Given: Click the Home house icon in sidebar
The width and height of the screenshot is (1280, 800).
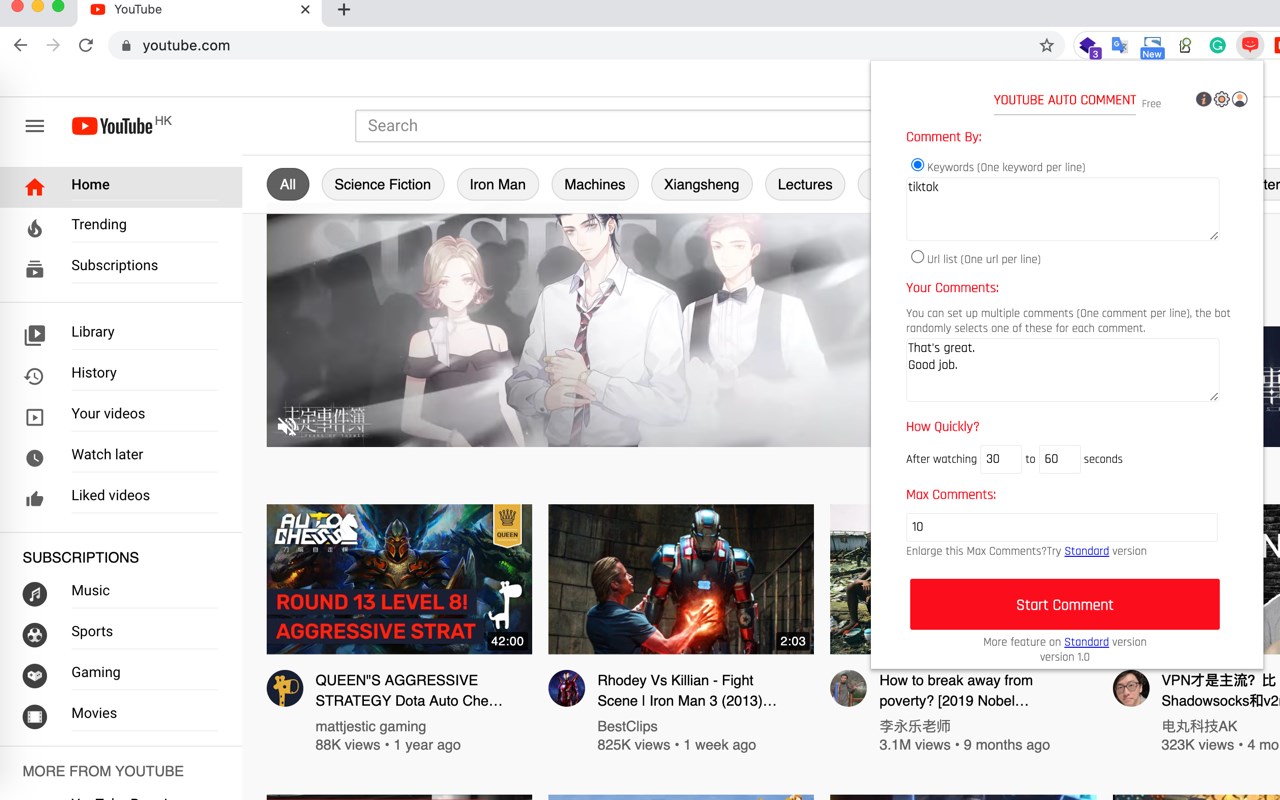Looking at the screenshot, I should 35,187.
